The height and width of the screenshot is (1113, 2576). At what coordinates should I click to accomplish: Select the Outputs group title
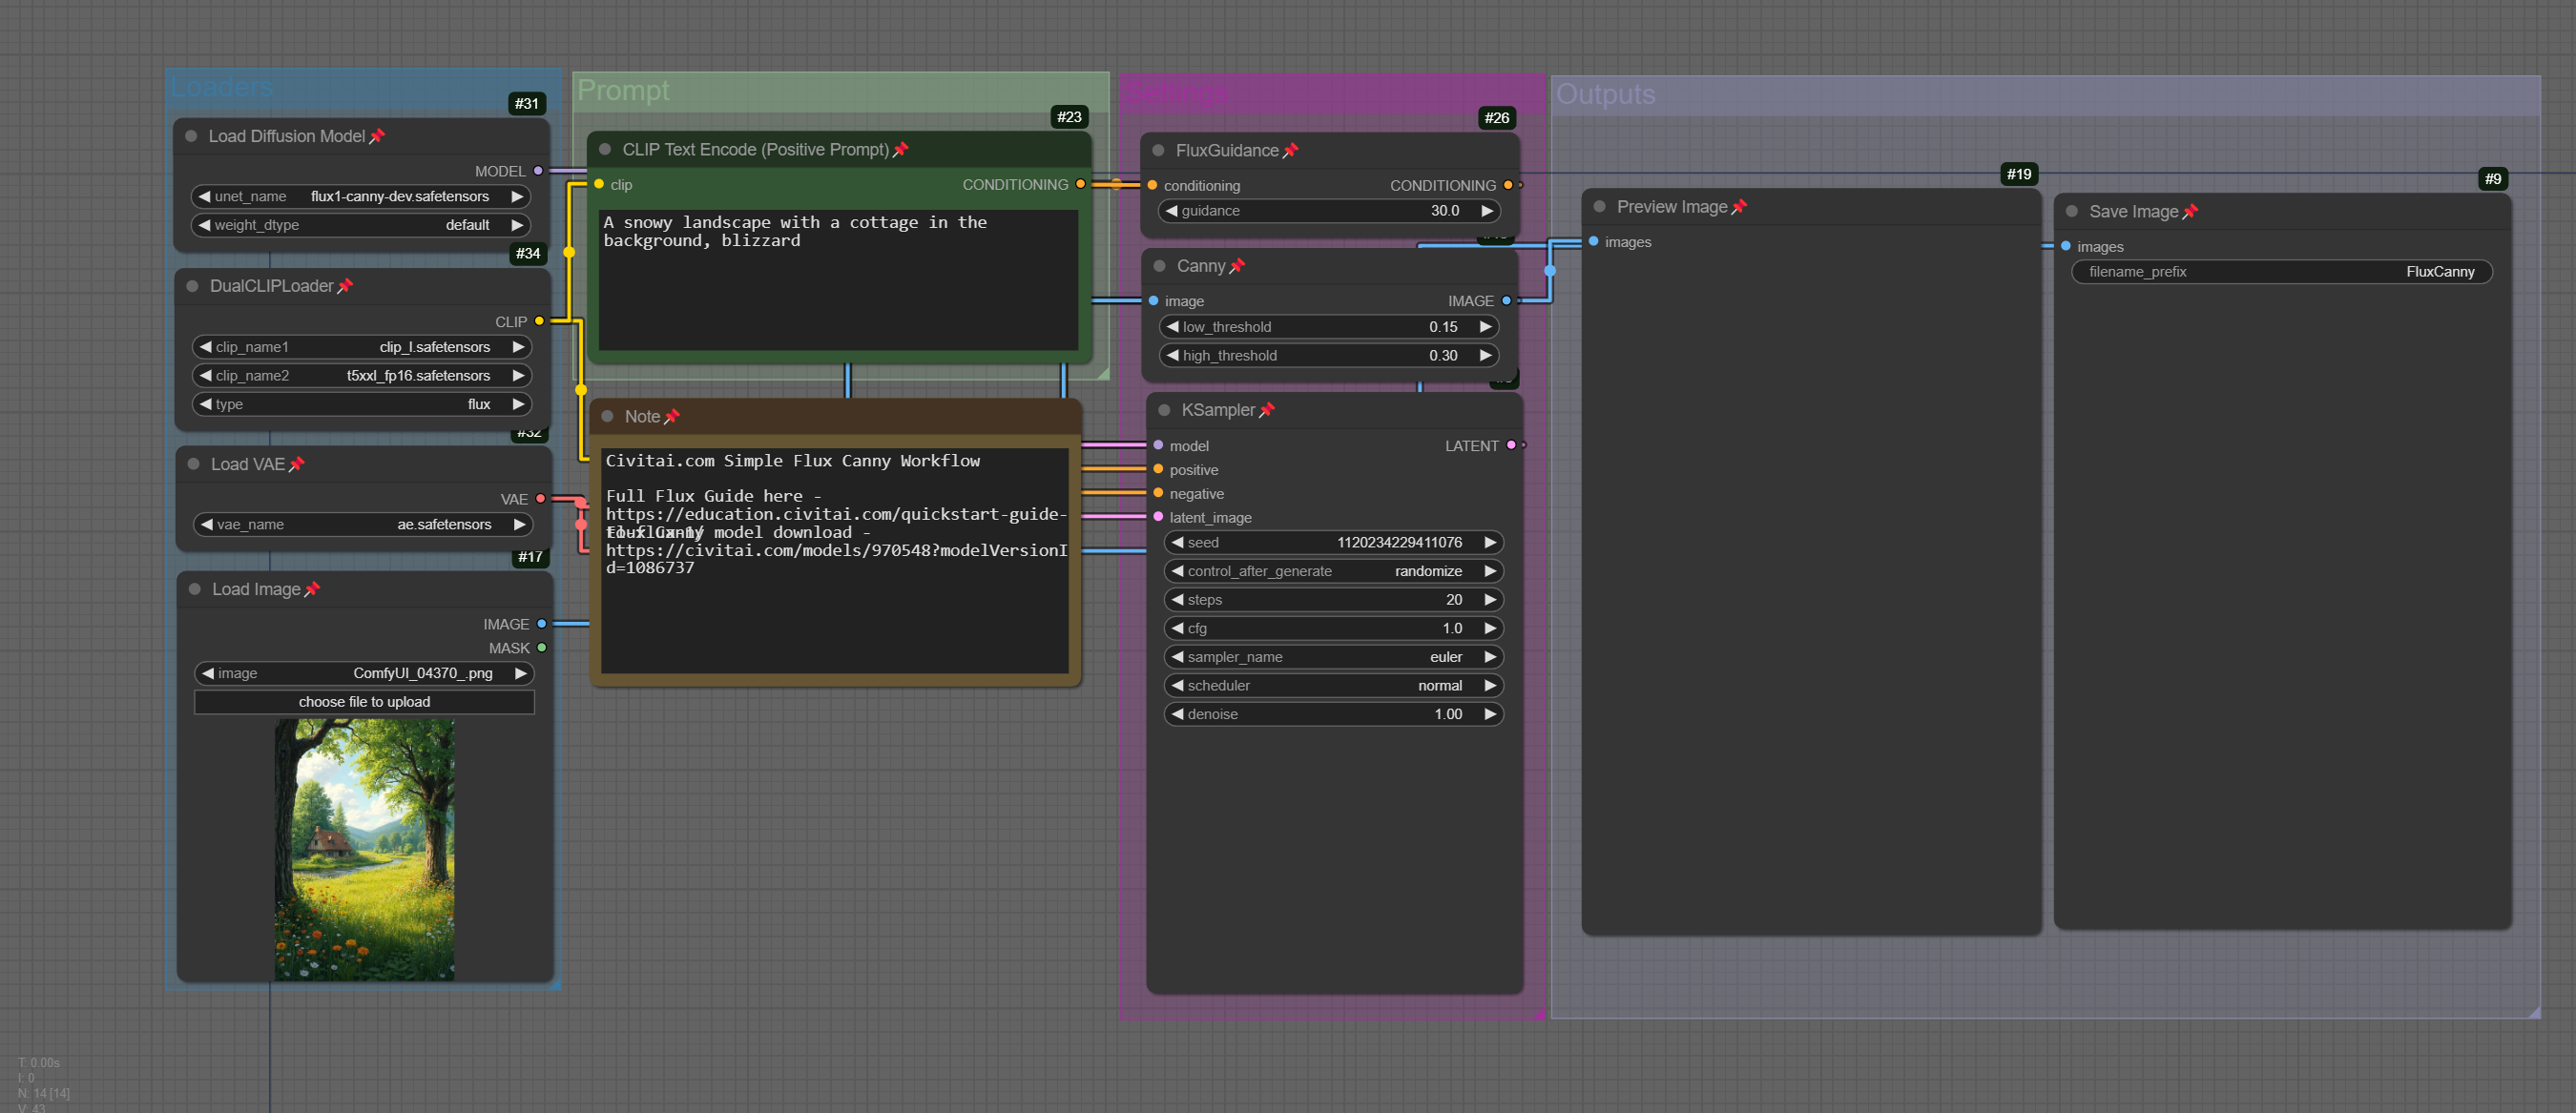pos(1605,94)
